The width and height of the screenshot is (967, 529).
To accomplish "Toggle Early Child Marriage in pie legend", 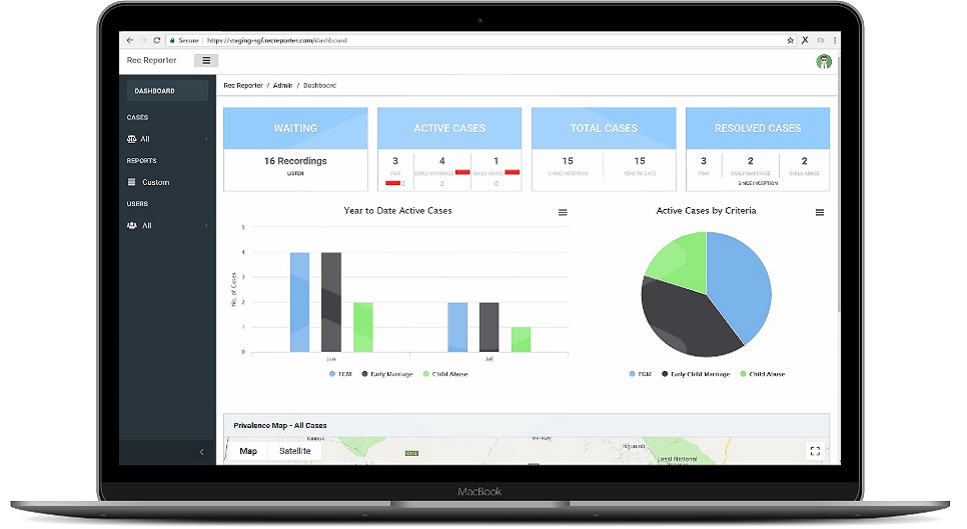I will pos(696,374).
